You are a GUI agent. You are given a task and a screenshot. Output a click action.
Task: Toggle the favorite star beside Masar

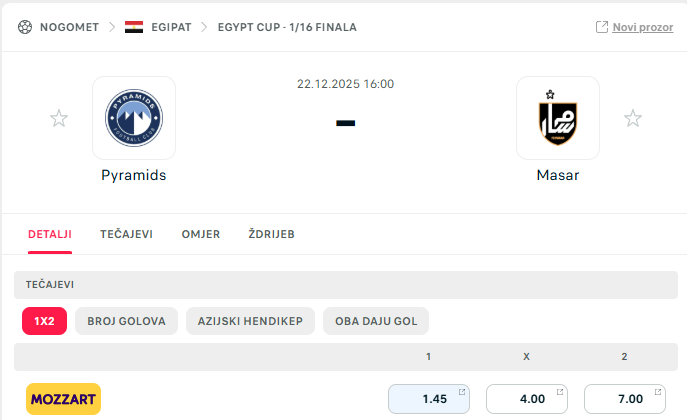click(x=633, y=119)
